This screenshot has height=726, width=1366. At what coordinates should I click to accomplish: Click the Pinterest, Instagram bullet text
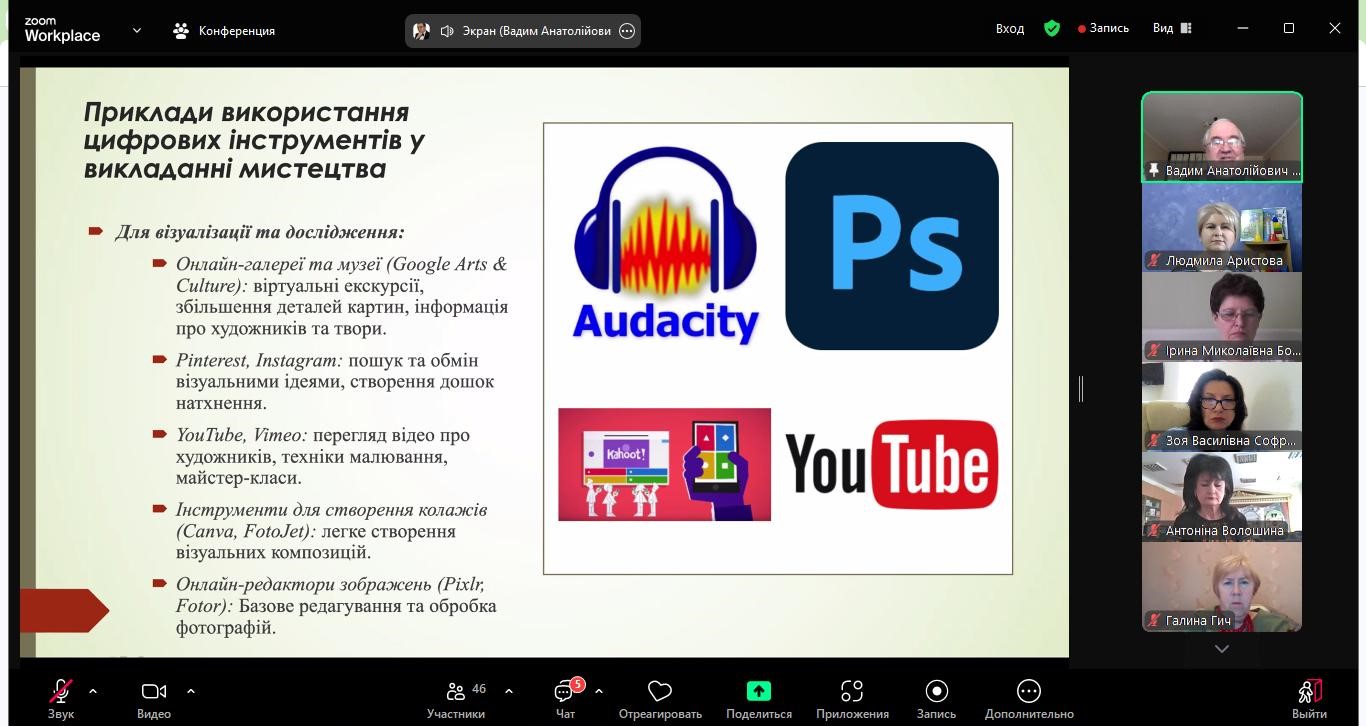click(335, 381)
